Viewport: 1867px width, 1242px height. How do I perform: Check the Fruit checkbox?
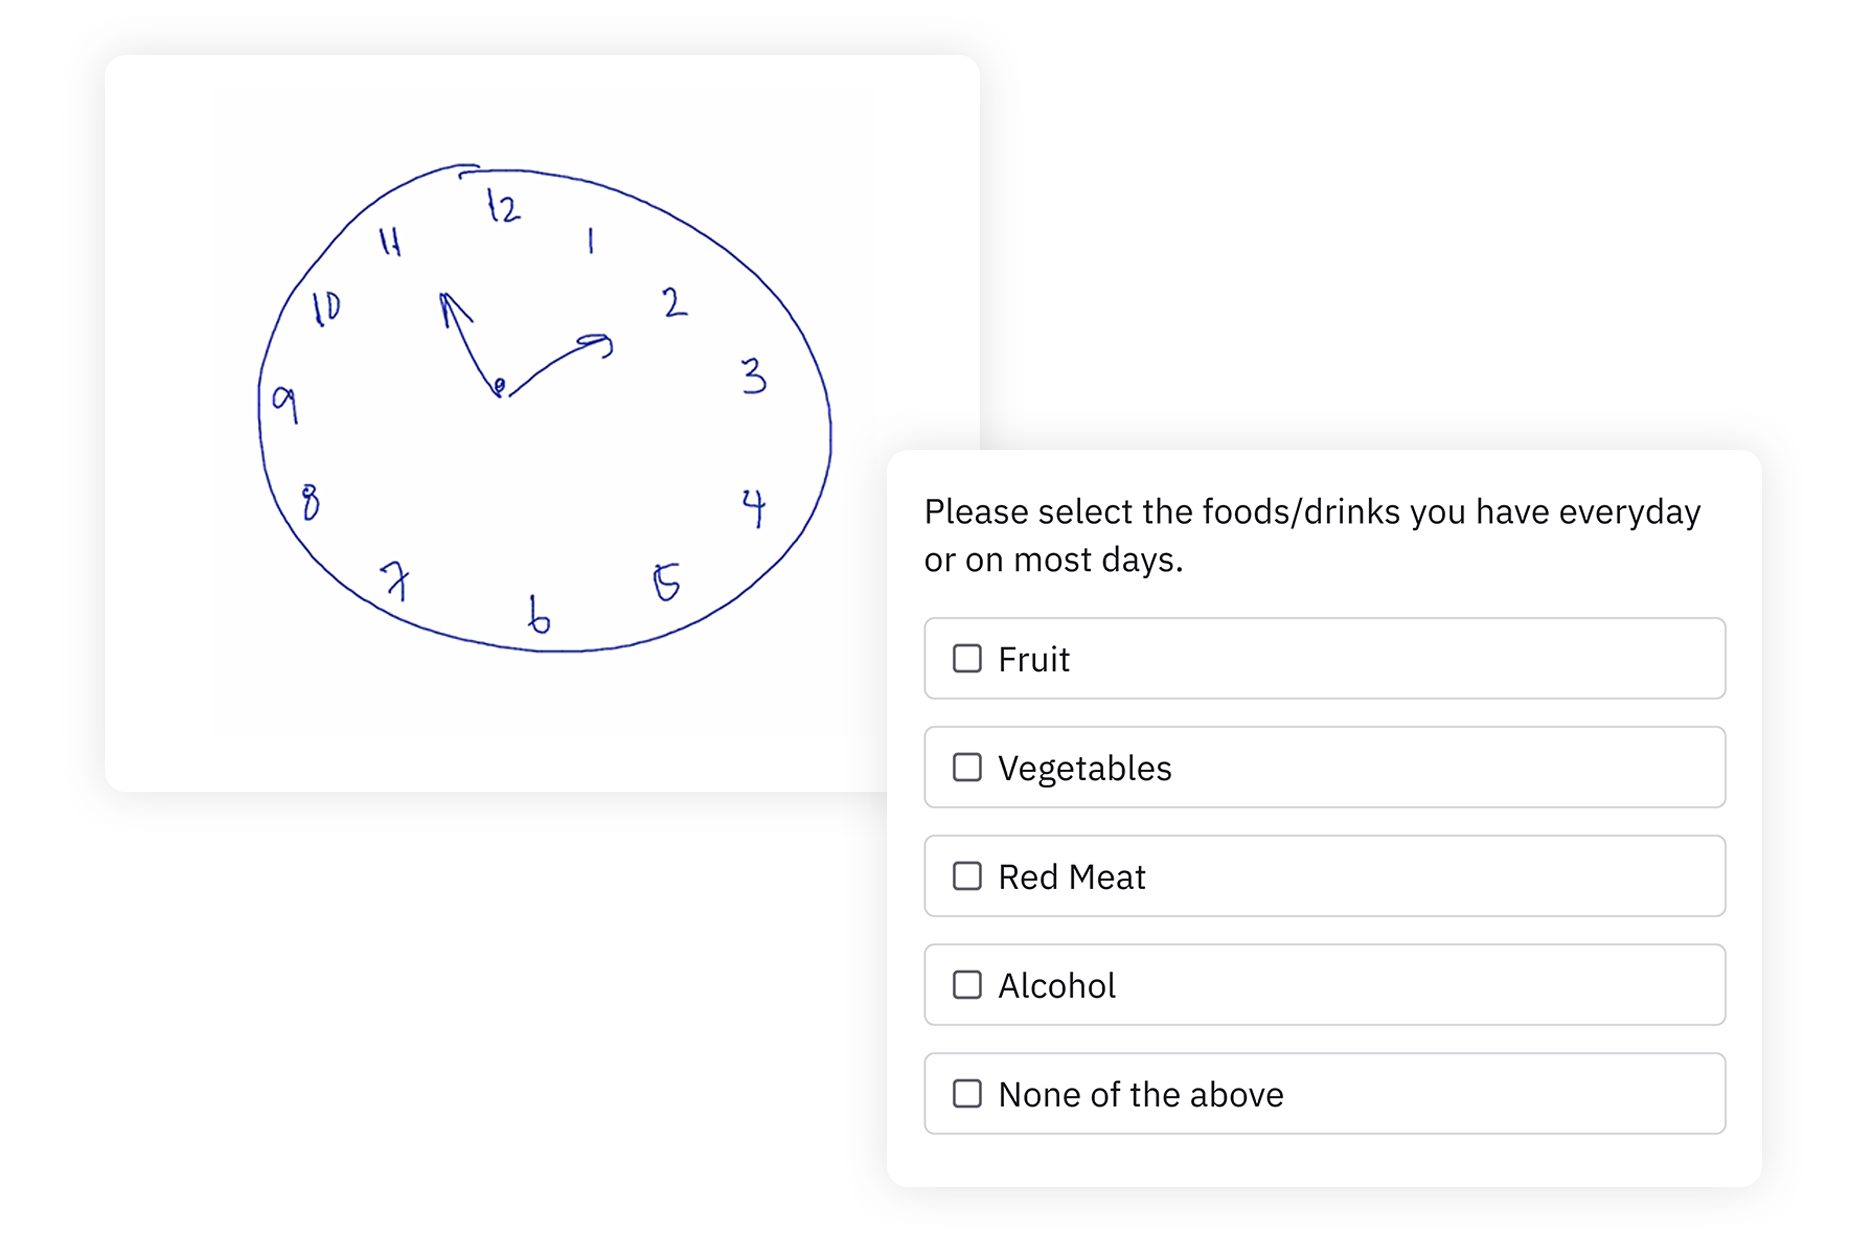coord(966,659)
